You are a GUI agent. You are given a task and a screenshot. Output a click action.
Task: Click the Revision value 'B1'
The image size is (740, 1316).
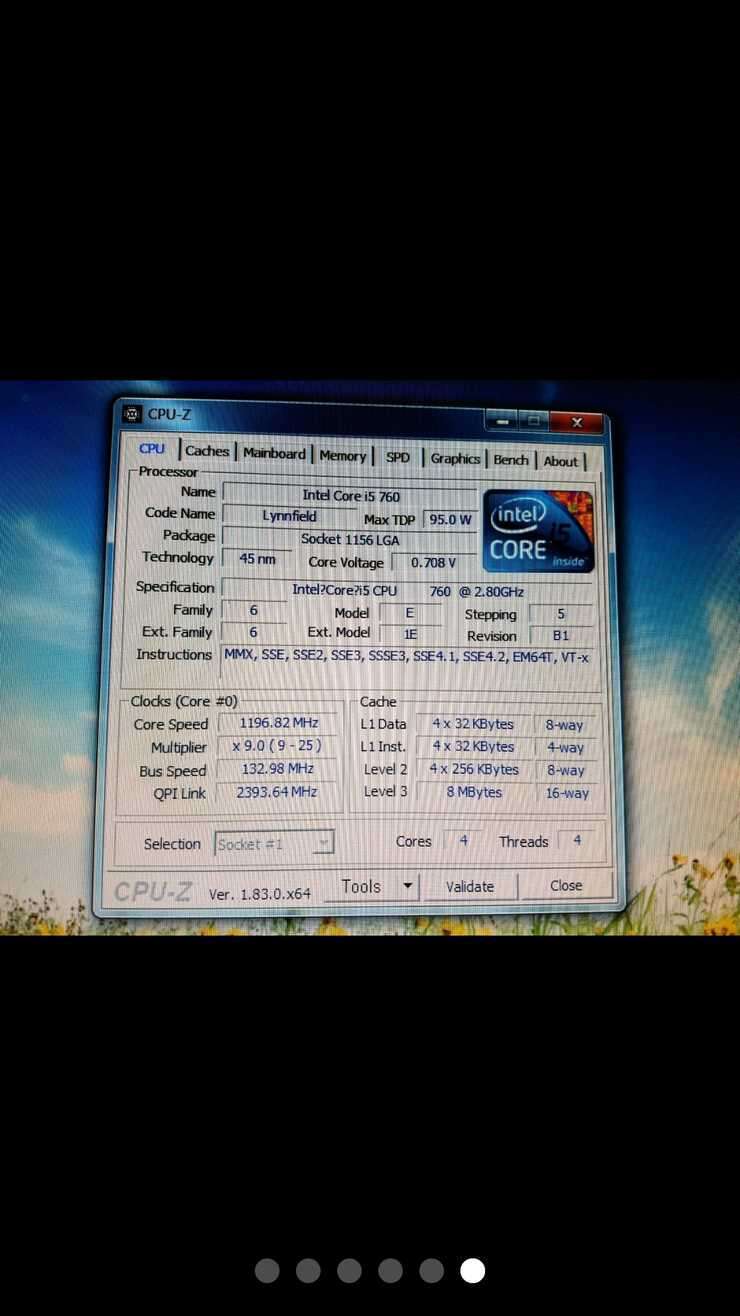tap(561, 636)
